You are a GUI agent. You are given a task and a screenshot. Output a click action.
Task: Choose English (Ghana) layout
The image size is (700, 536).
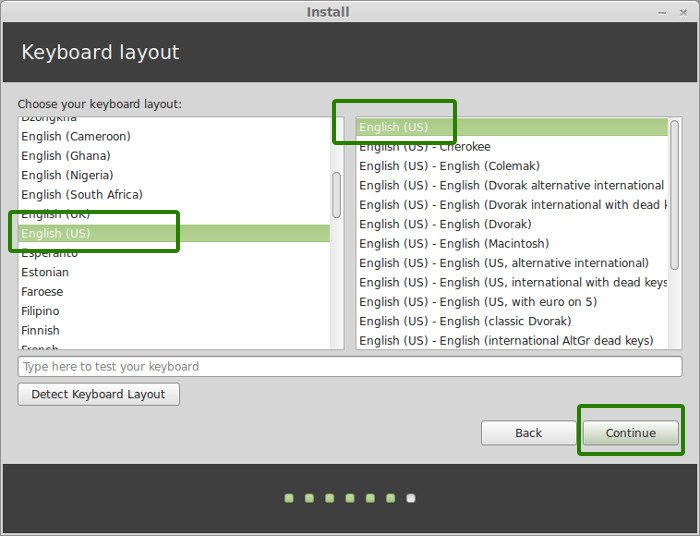pyautogui.click(x=66, y=156)
